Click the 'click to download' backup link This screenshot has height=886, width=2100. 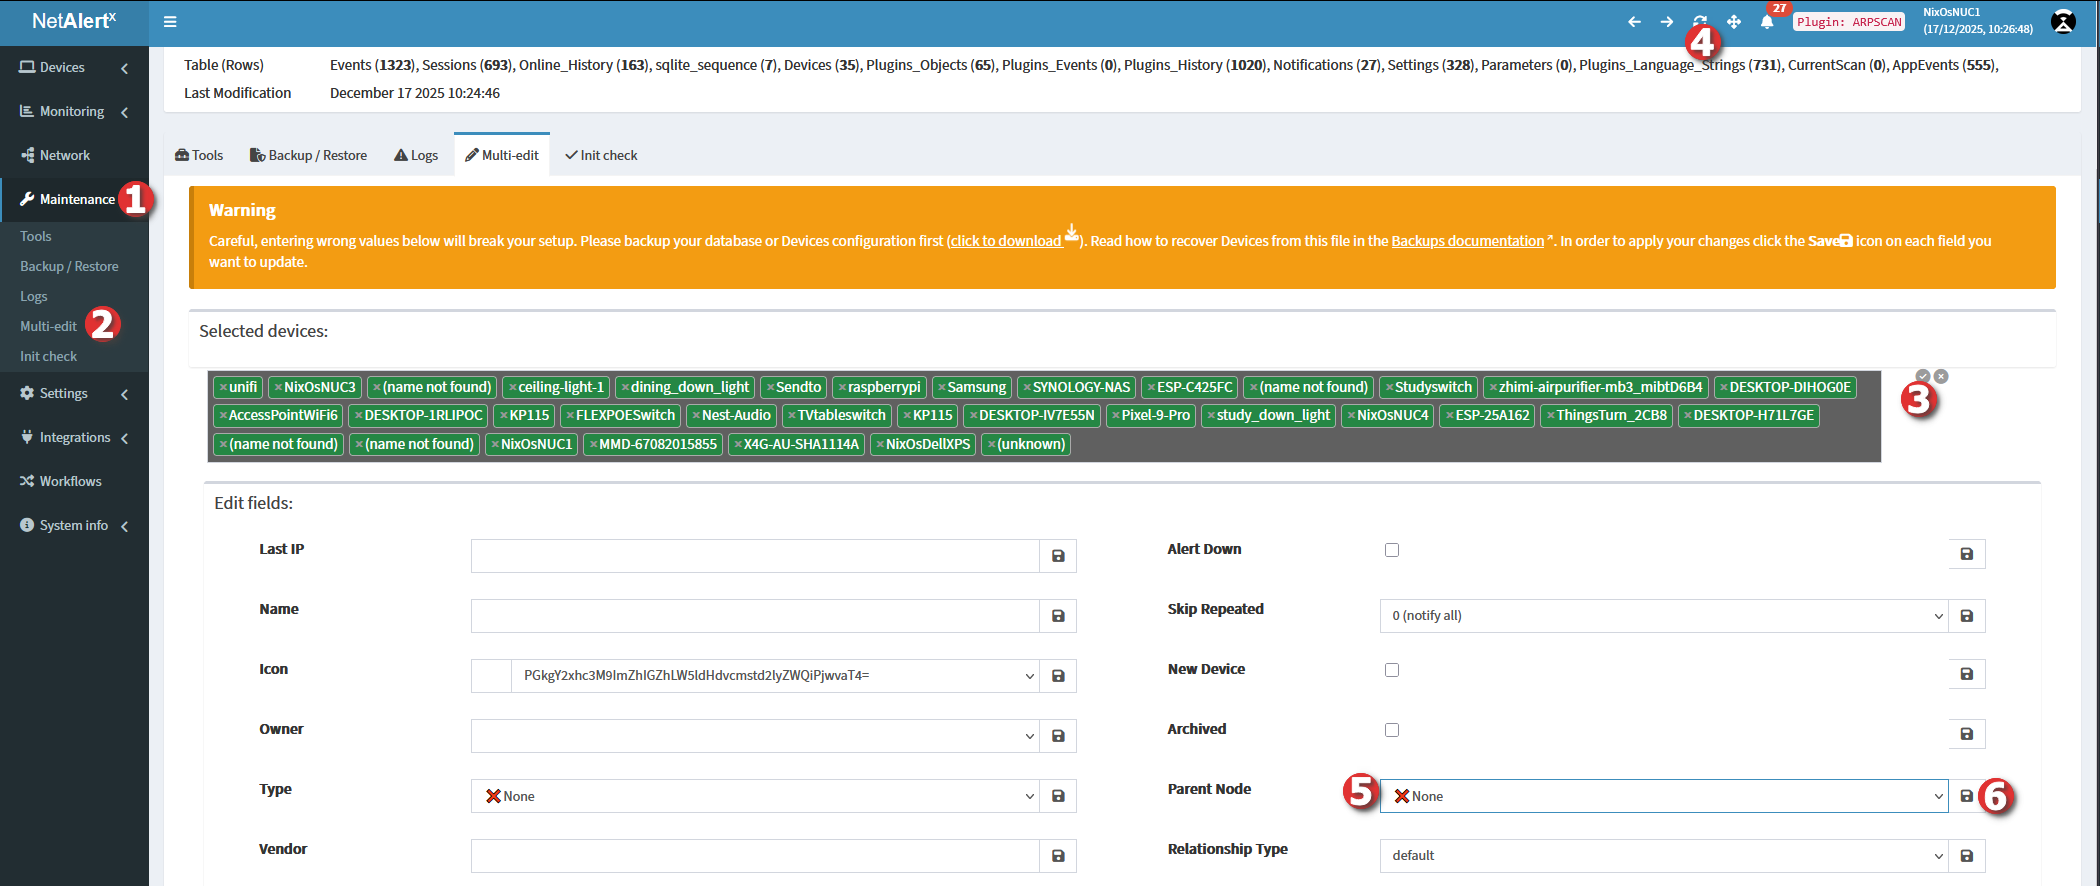pyautogui.click(x=1006, y=241)
